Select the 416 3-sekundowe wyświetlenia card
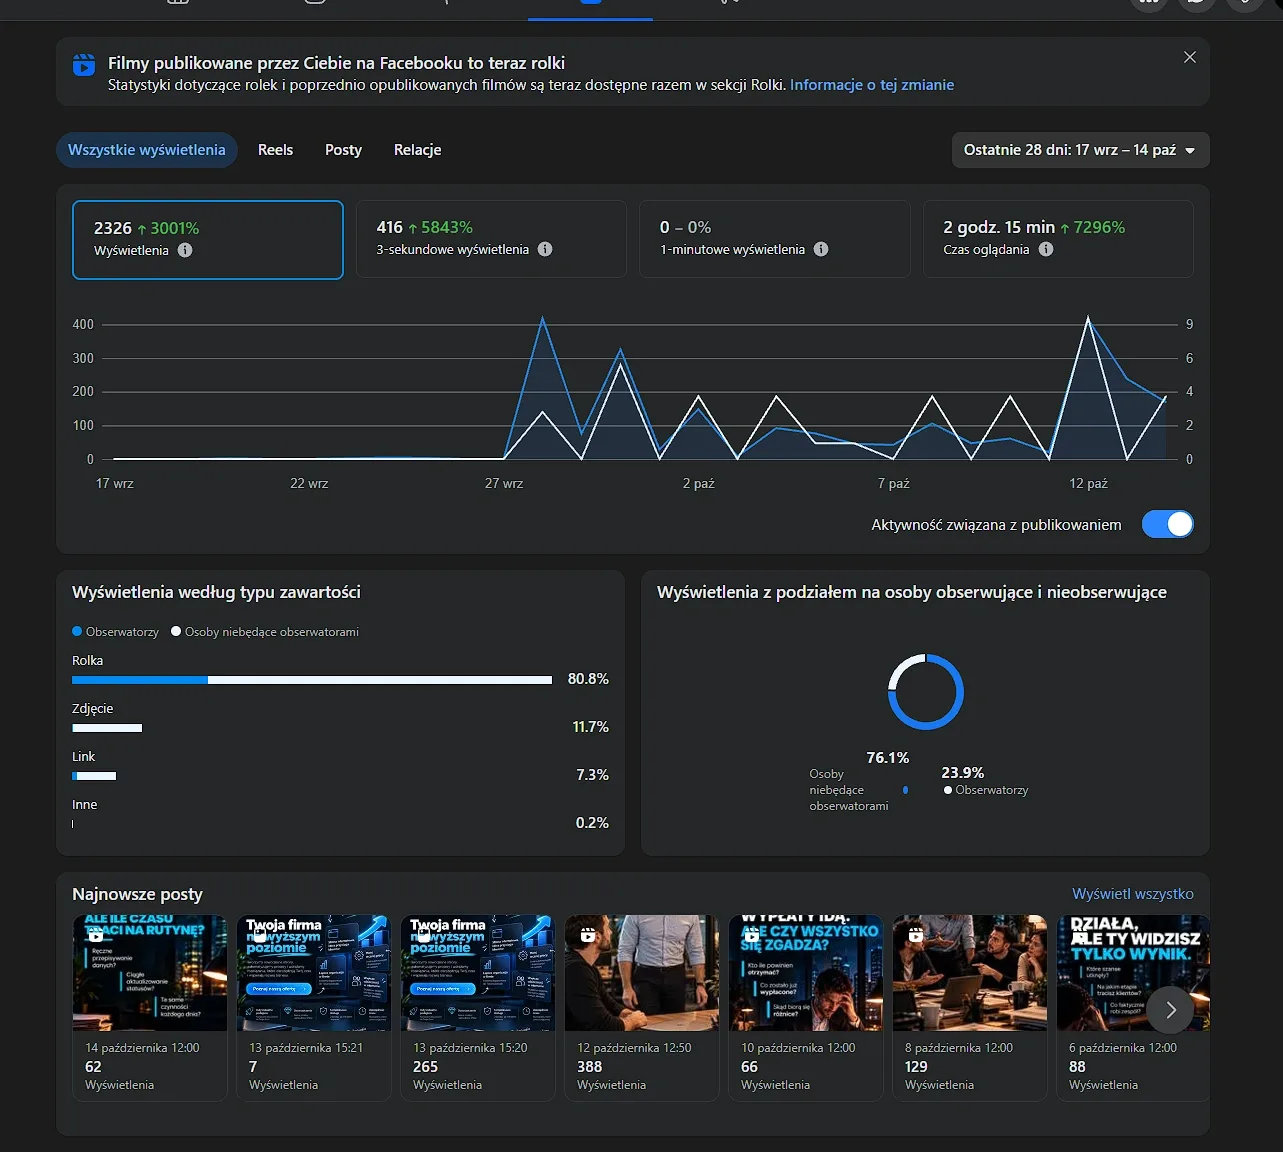1283x1152 pixels. tap(491, 239)
